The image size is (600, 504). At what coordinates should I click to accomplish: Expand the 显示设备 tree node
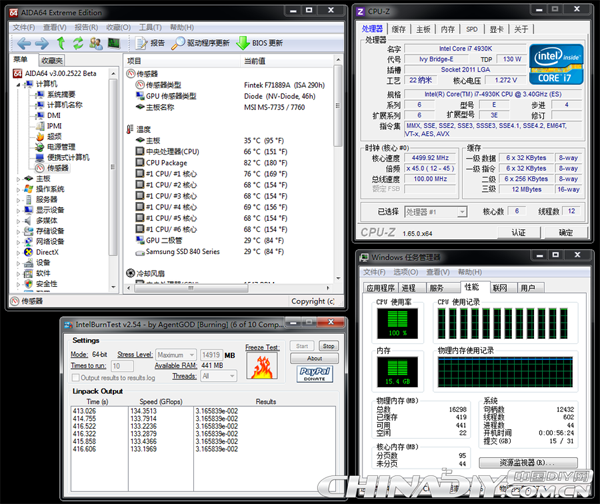(18, 210)
